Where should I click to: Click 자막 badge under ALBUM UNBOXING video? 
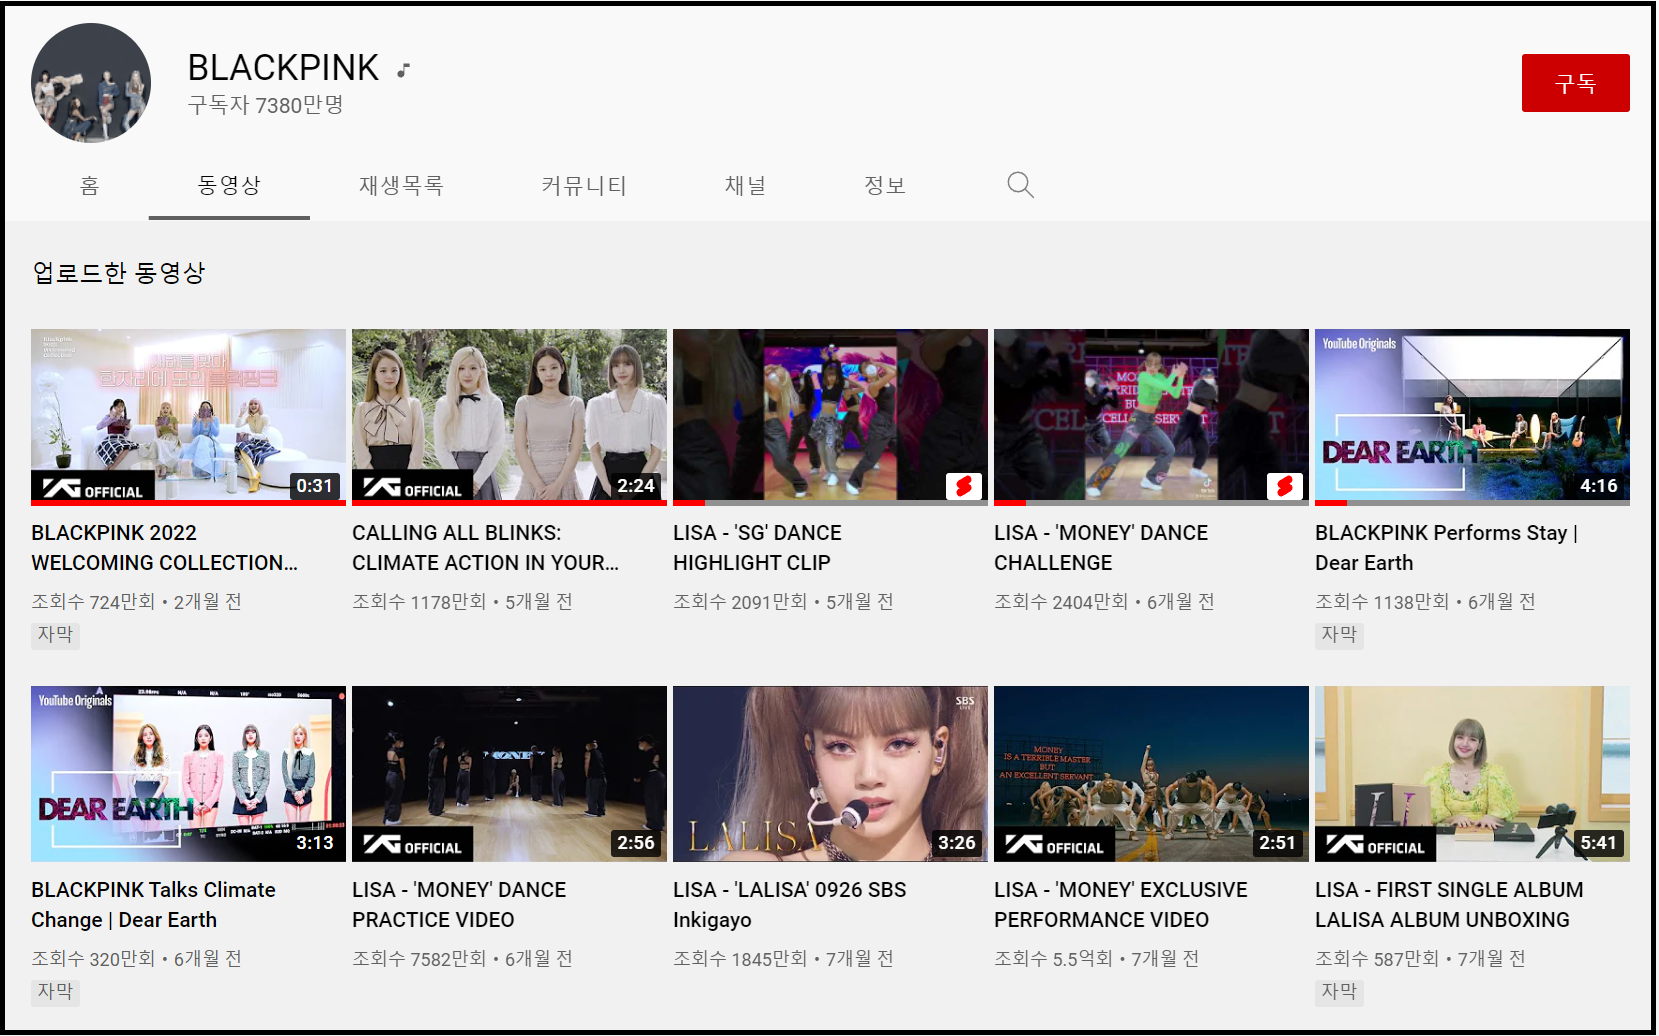coord(1339,992)
